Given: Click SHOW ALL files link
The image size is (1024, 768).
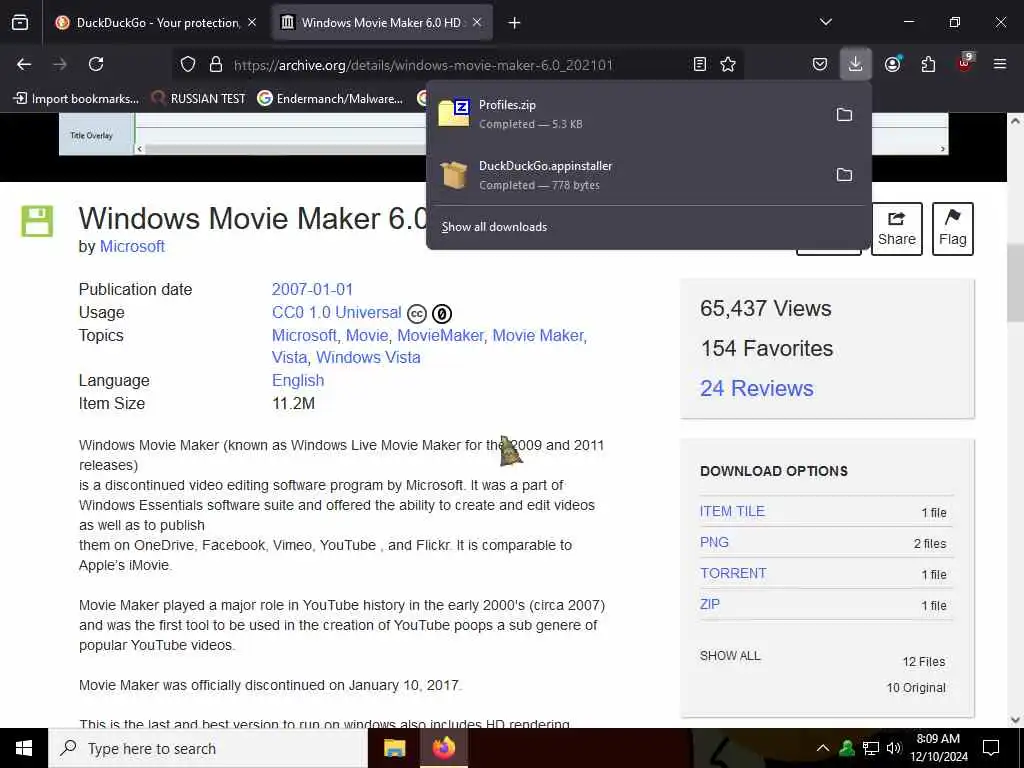Looking at the screenshot, I should pyautogui.click(x=730, y=656).
